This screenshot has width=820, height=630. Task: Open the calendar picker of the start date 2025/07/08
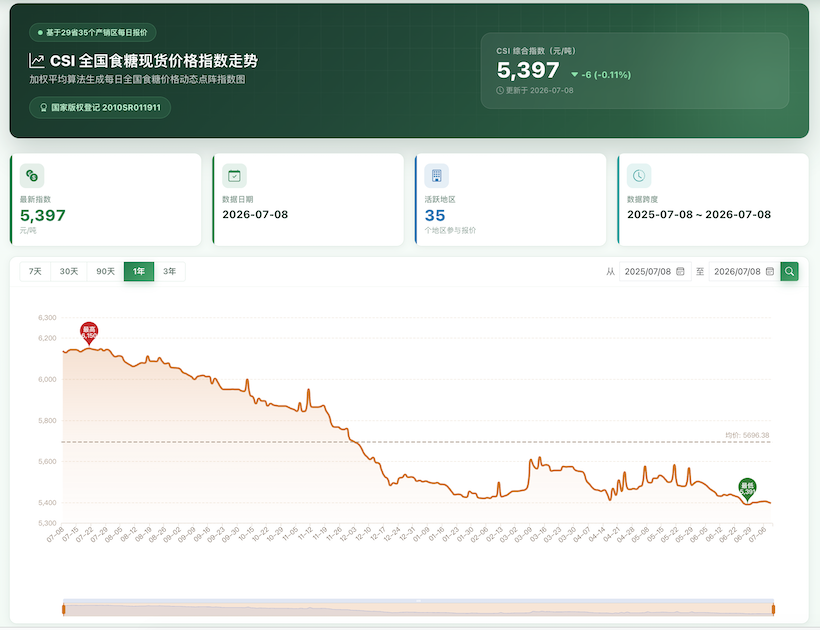point(680,271)
